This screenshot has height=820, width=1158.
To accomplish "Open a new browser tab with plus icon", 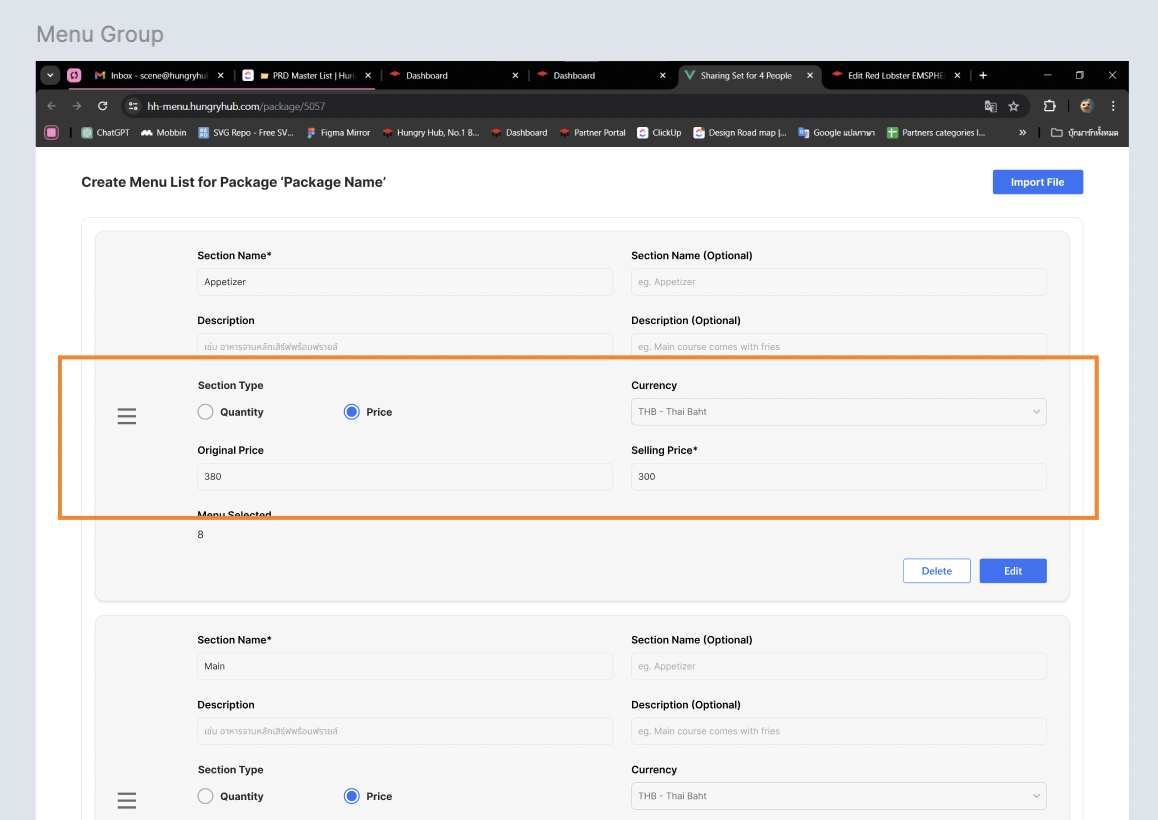I will coord(983,75).
